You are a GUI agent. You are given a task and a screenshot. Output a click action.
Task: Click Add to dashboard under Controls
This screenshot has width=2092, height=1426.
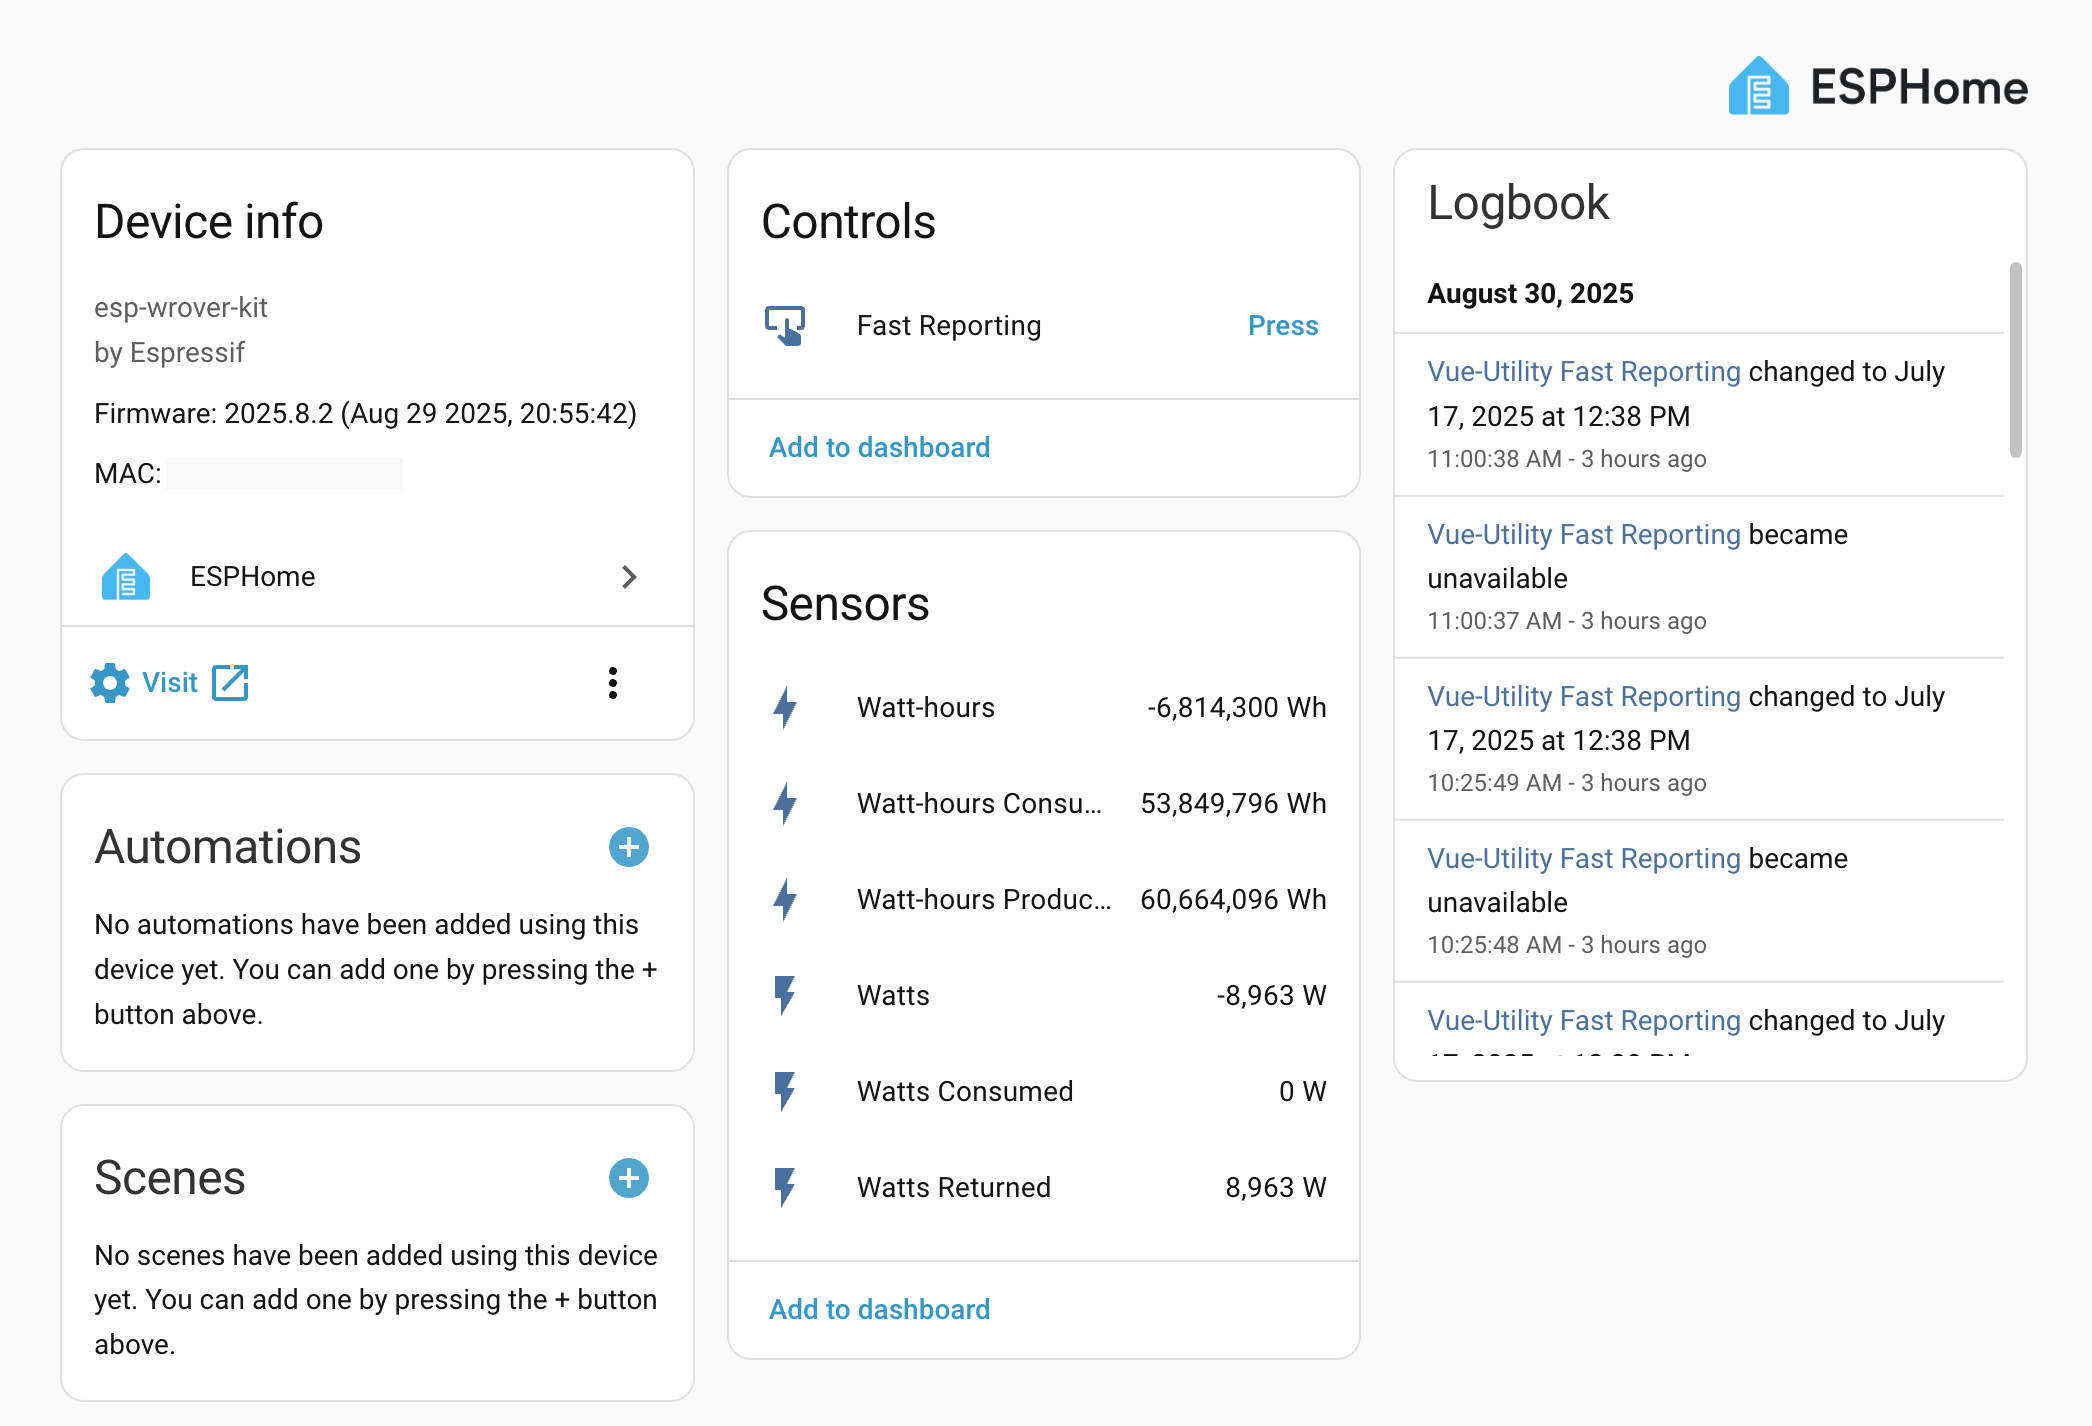click(x=879, y=447)
